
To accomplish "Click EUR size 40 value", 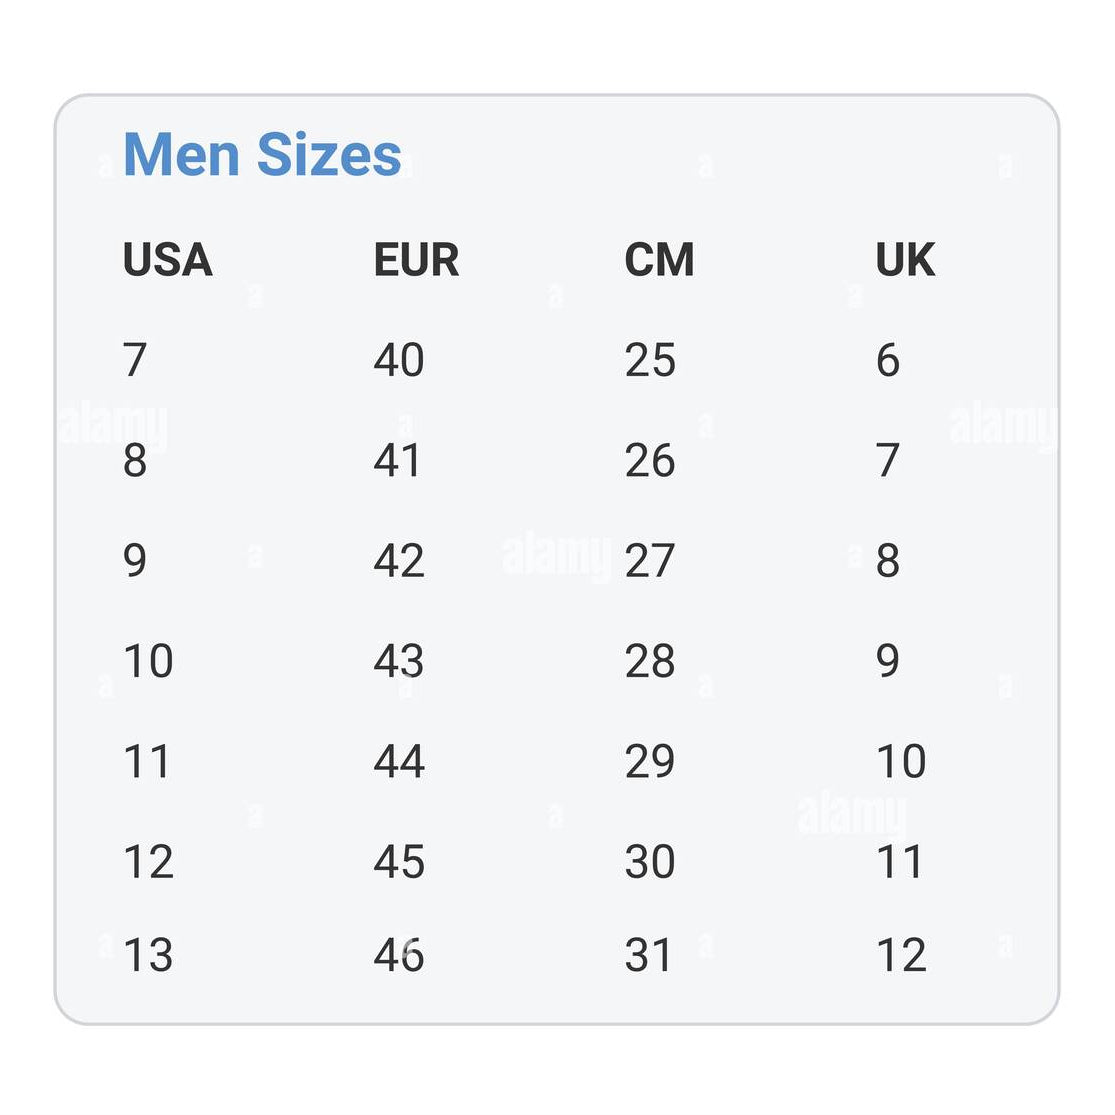I will coord(399,360).
